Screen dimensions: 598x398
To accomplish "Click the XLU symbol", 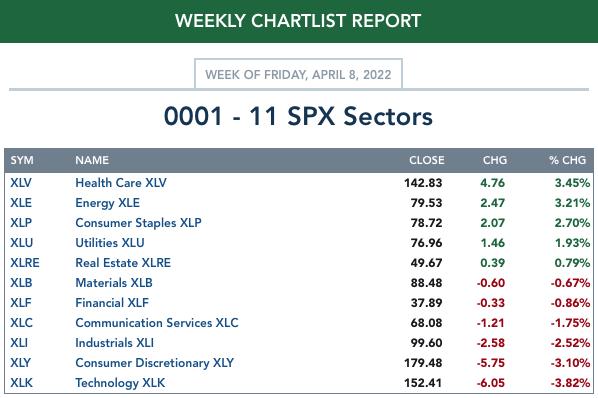I will [x=22, y=243].
